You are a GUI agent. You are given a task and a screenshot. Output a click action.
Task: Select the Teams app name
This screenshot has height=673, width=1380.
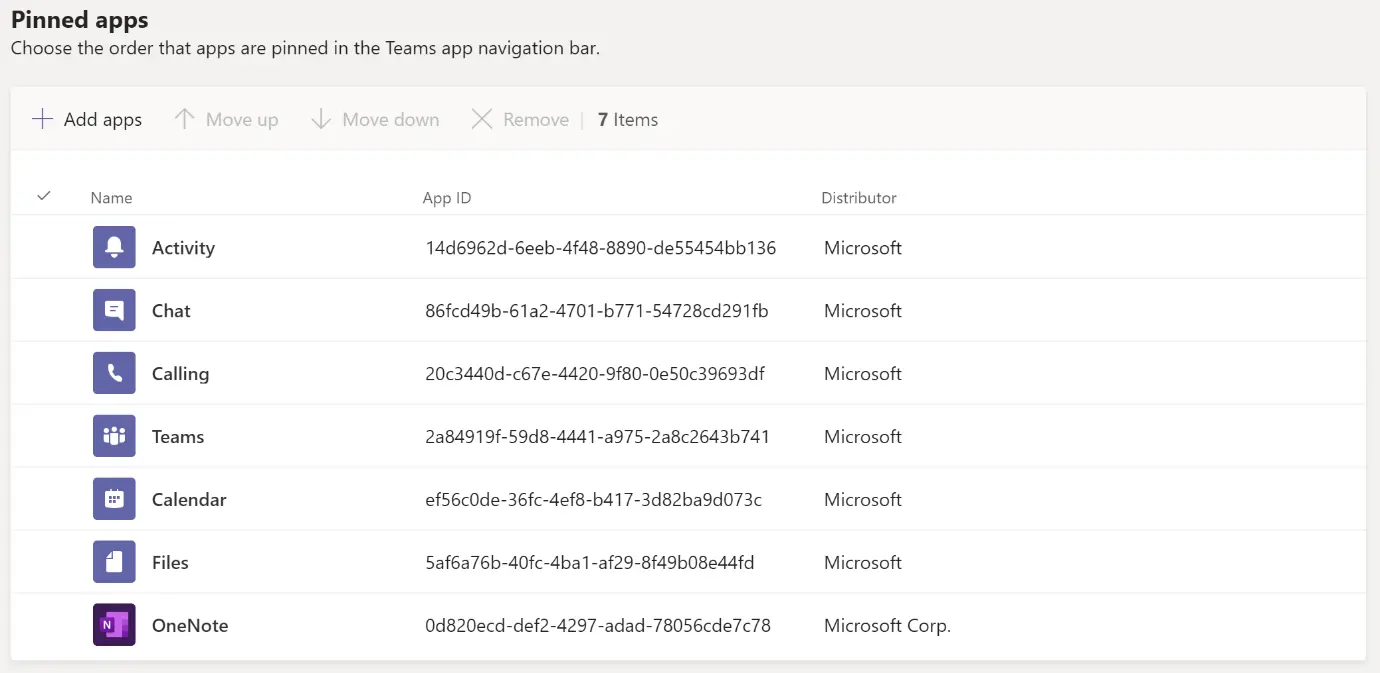pos(178,437)
